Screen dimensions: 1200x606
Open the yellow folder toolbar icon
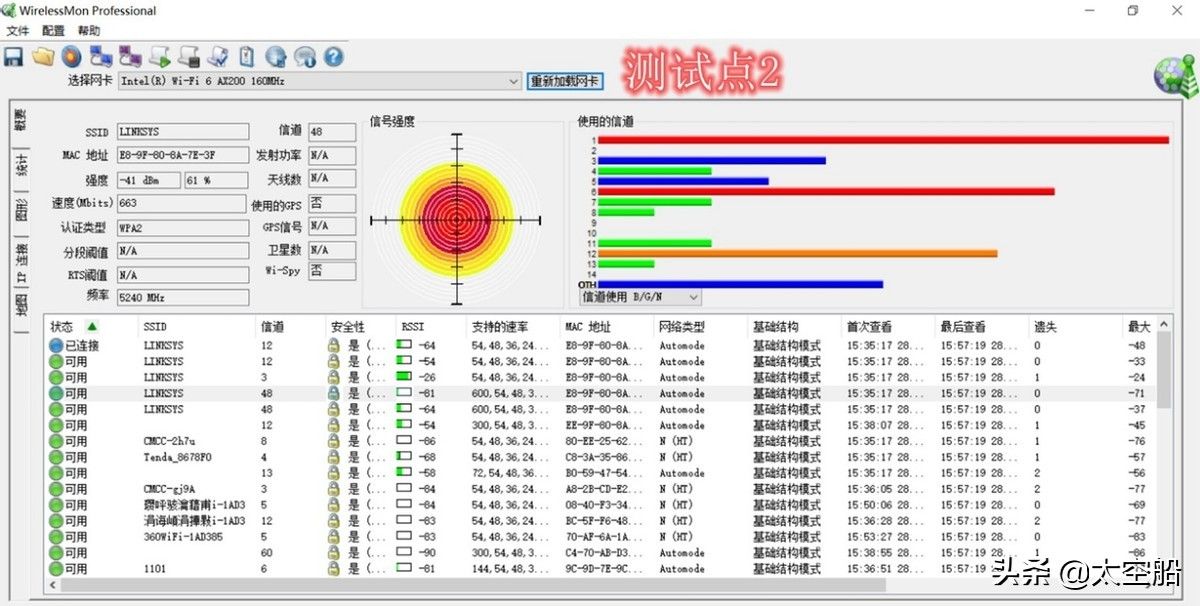[x=42, y=57]
